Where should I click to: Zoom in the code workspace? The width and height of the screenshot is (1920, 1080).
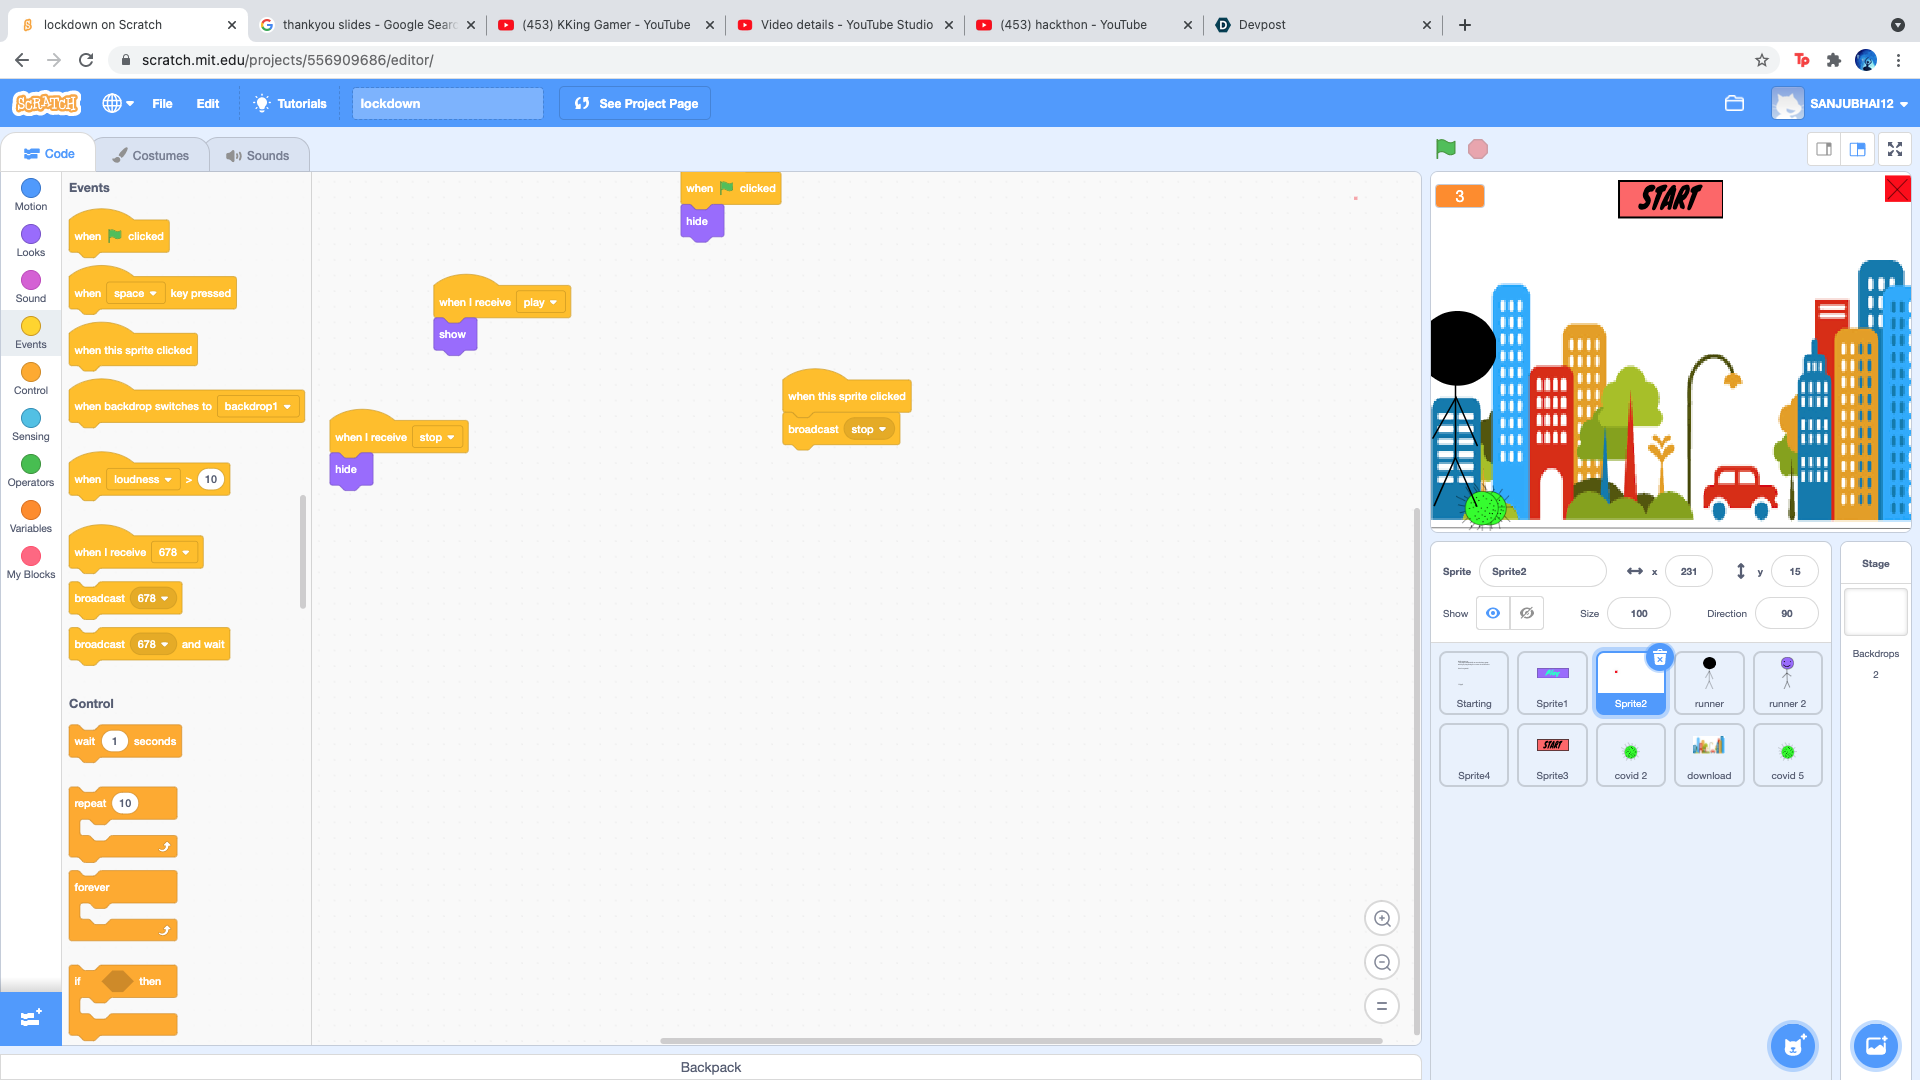point(1382,918)
